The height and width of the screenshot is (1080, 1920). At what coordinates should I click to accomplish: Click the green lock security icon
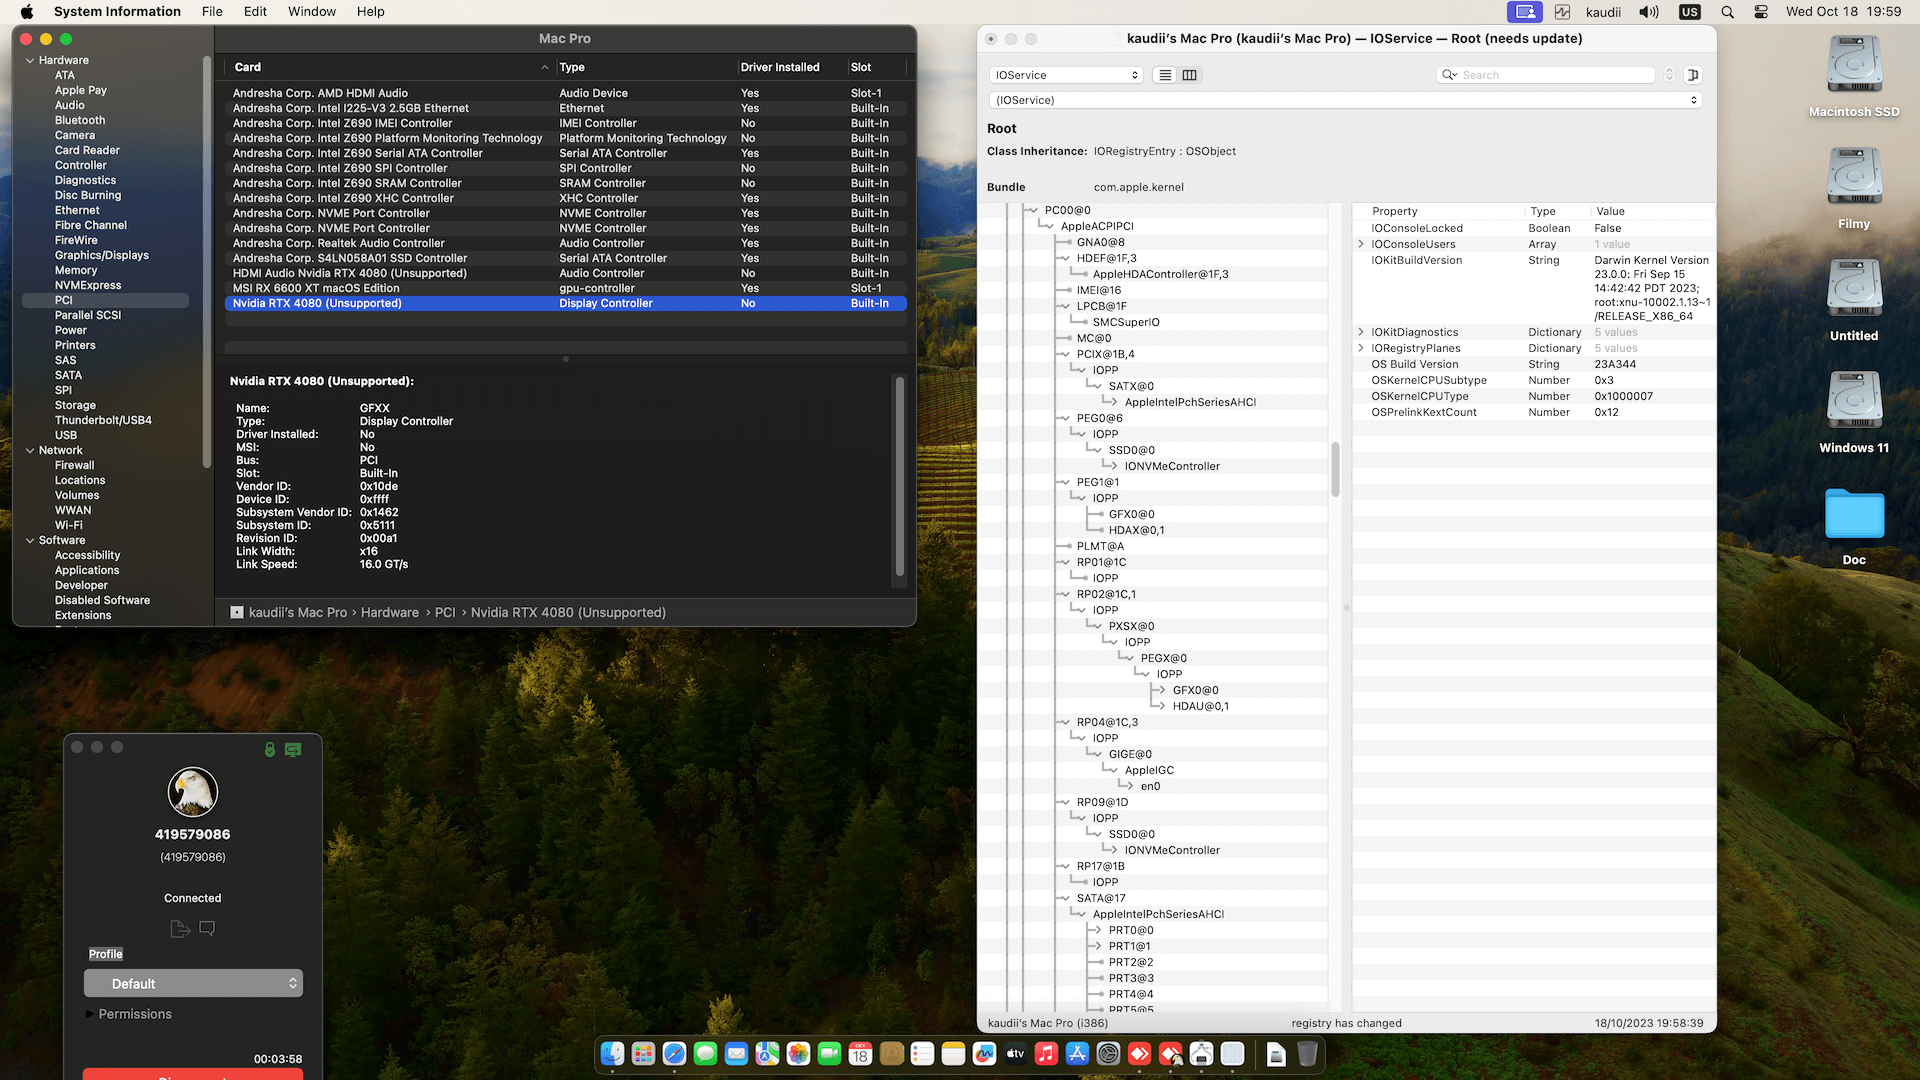pyautogui.click(x=269, y=749)
